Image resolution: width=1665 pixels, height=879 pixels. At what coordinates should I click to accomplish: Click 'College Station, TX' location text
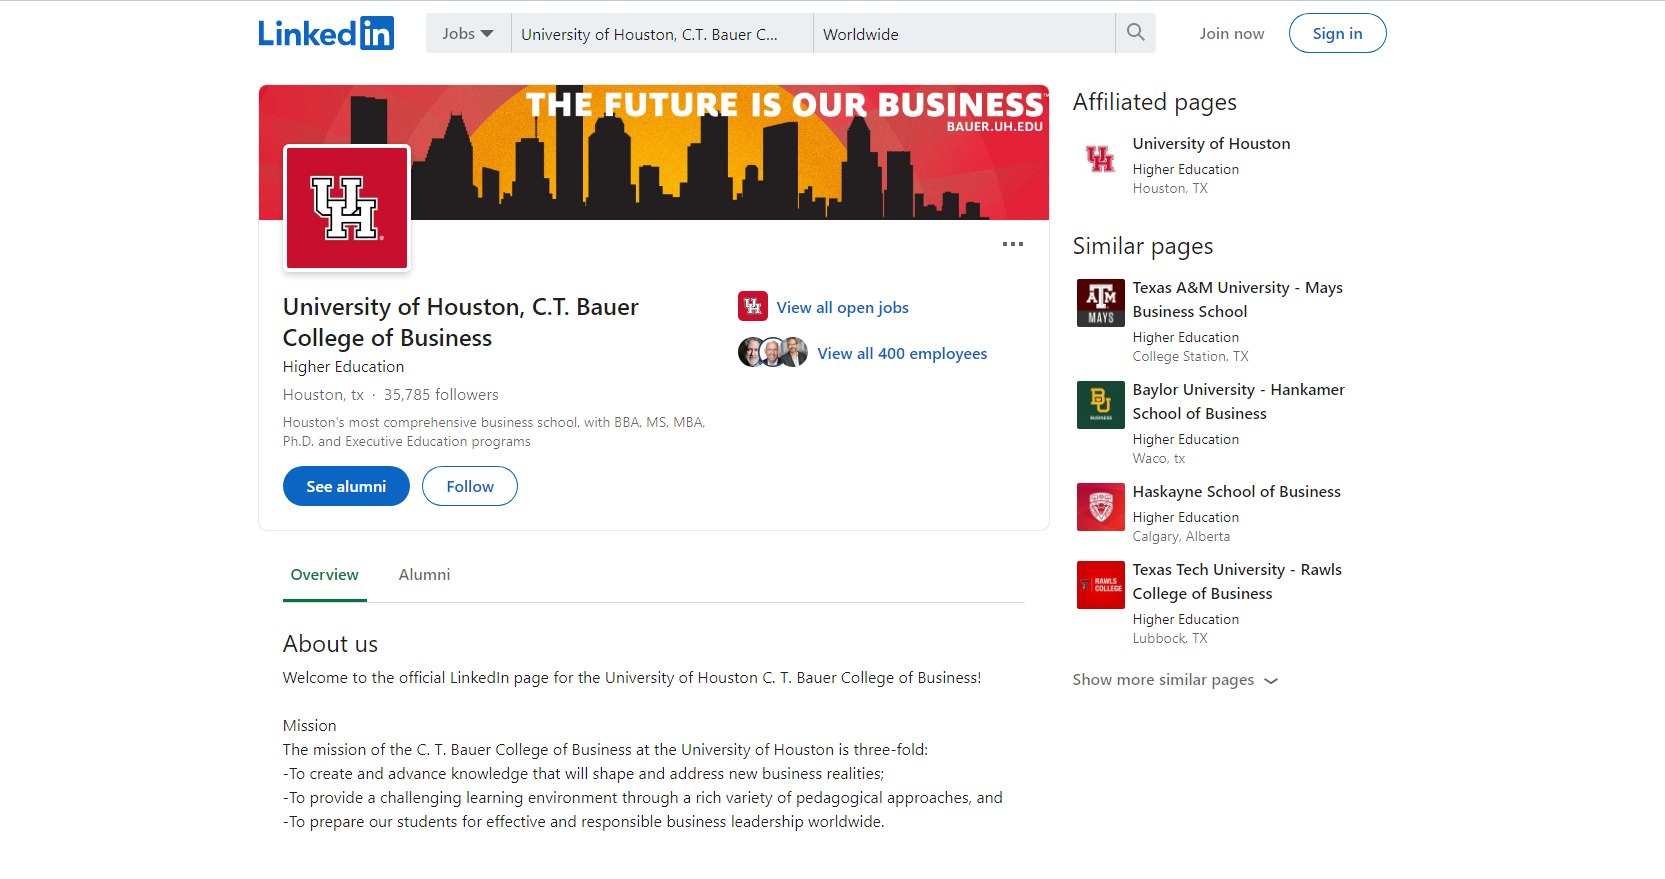pos(1190,357)
